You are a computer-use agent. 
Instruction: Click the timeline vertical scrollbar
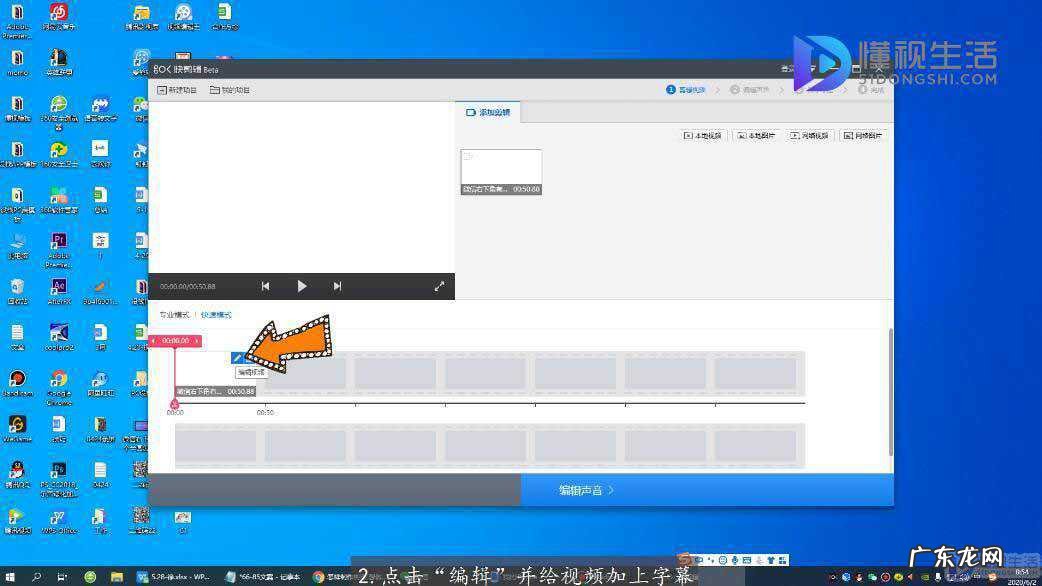pyautogui.click(x=890, y=392)
